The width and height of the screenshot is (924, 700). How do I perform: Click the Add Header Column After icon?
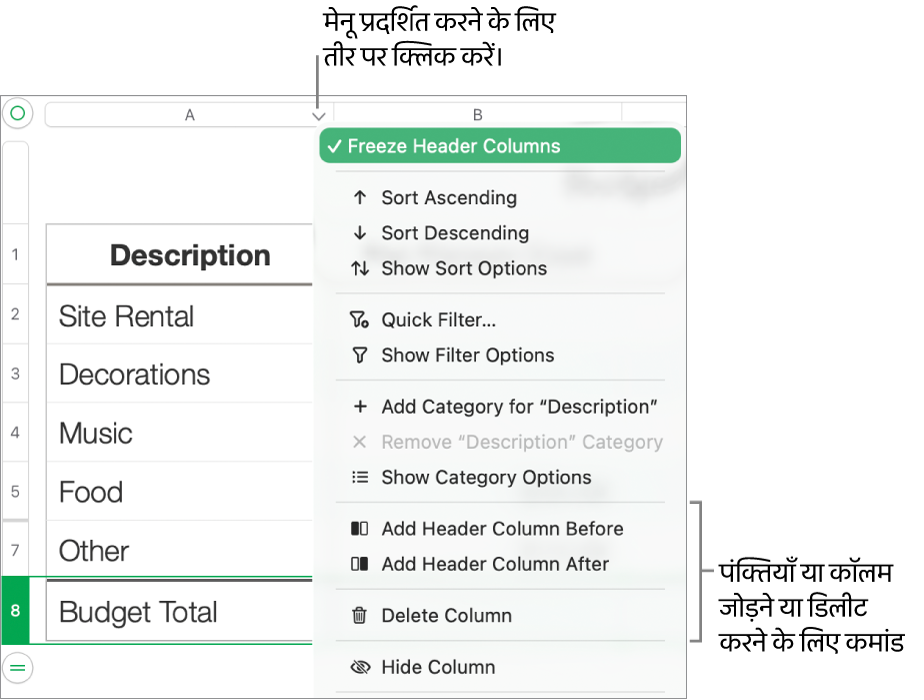pos(360,564)
